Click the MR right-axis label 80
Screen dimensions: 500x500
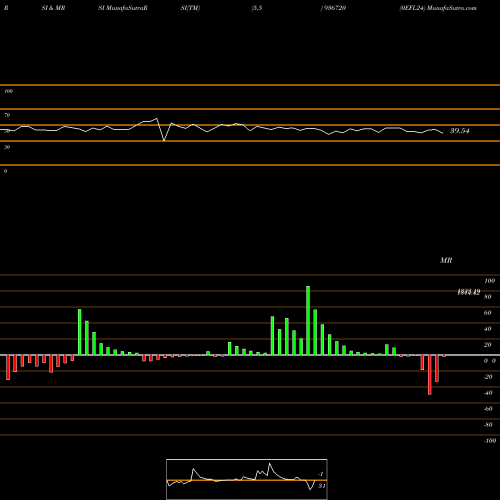point(488,297)
